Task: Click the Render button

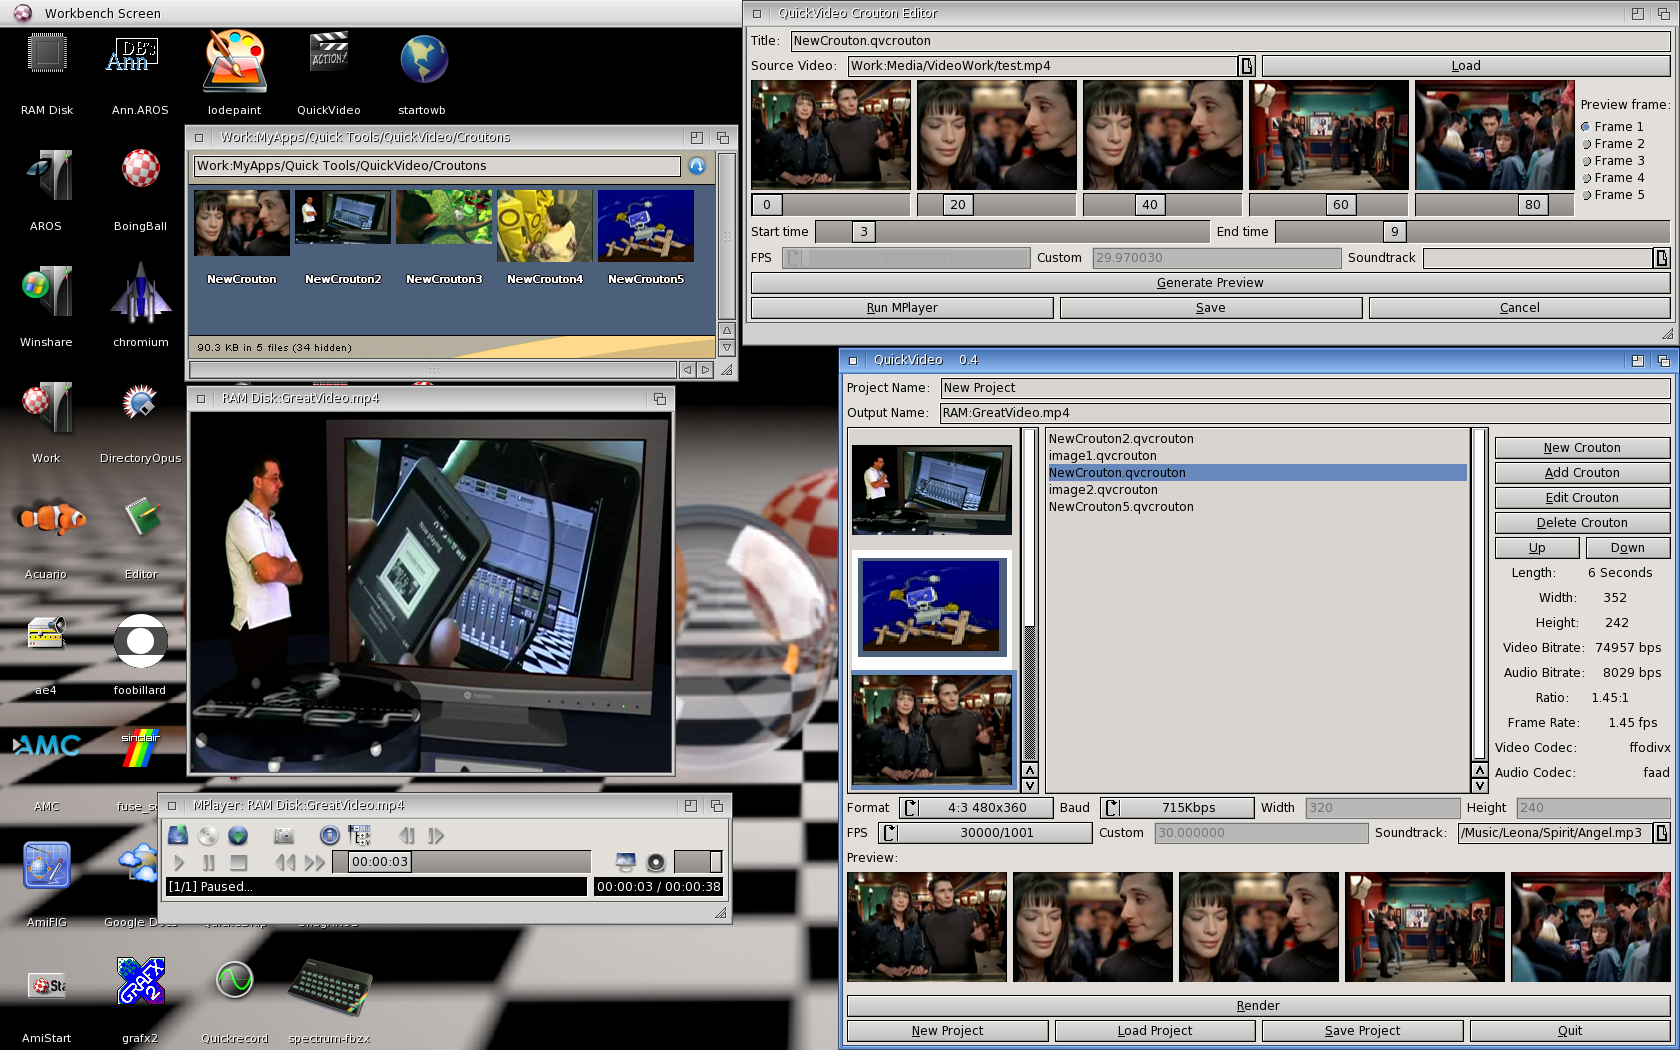Action: click(x=1257, y=1006)
